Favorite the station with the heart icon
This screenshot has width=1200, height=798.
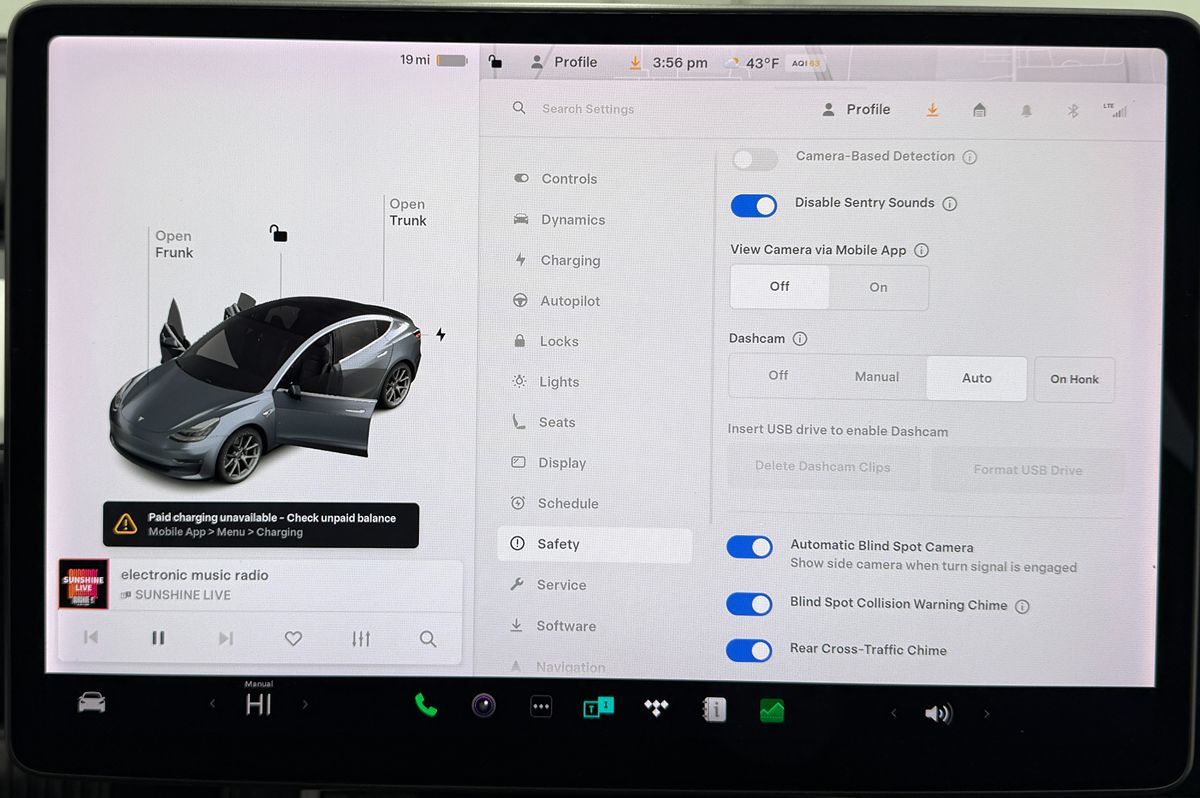(x=293, y=638)
